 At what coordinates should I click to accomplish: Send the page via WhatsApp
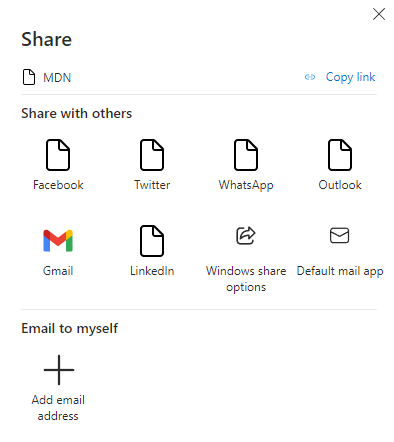point(246,165)
